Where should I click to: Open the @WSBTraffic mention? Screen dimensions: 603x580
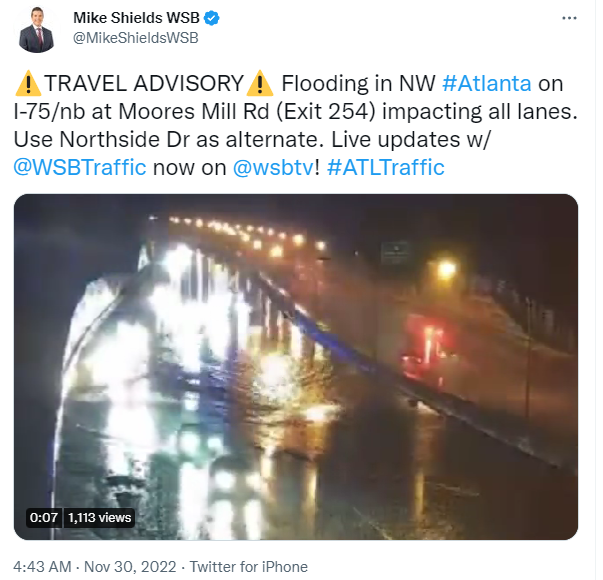[80, 167]
